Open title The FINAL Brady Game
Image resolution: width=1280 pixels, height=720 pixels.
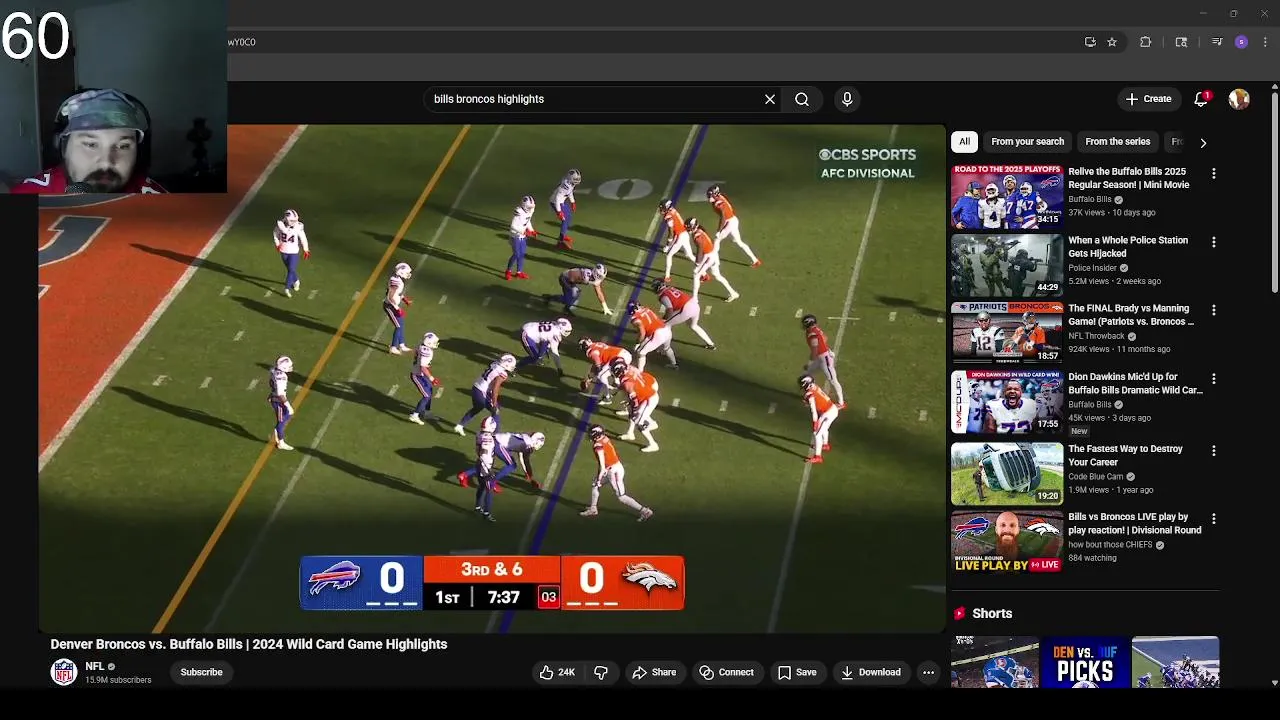point(1131,315)
